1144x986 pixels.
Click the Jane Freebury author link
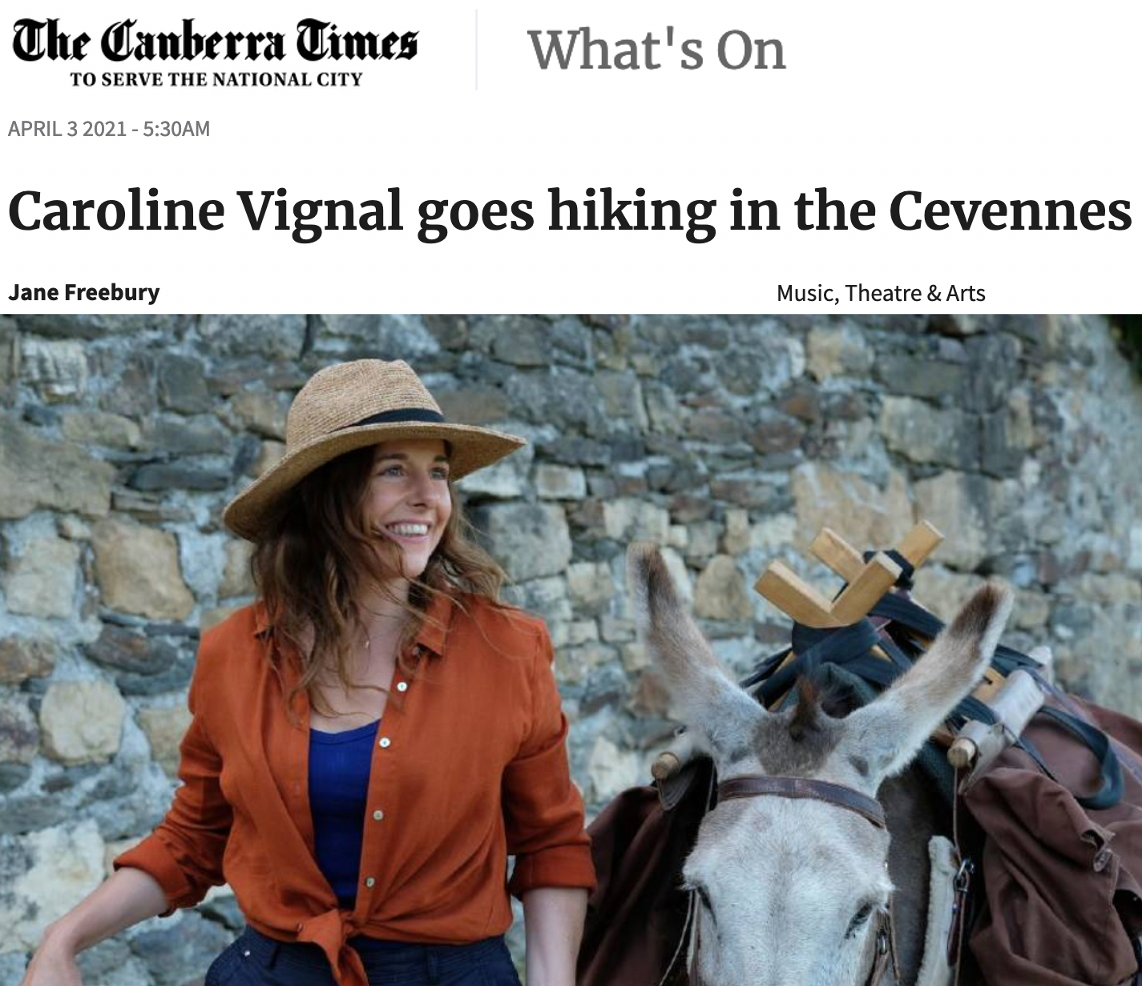[84, 292]
